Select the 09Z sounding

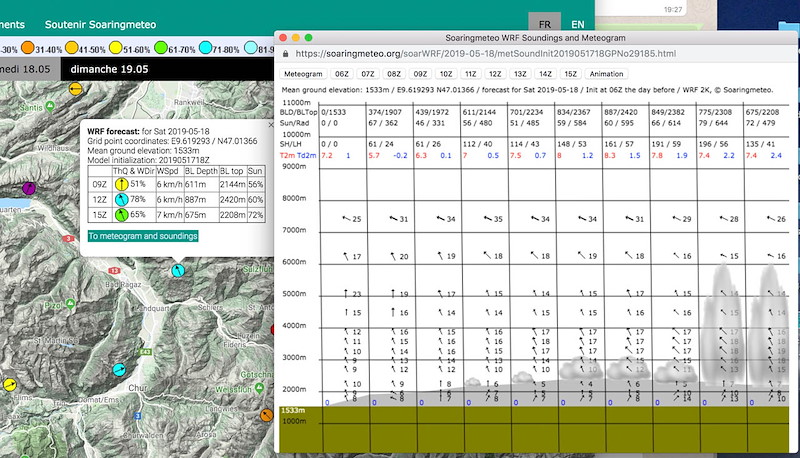point(419,74)
